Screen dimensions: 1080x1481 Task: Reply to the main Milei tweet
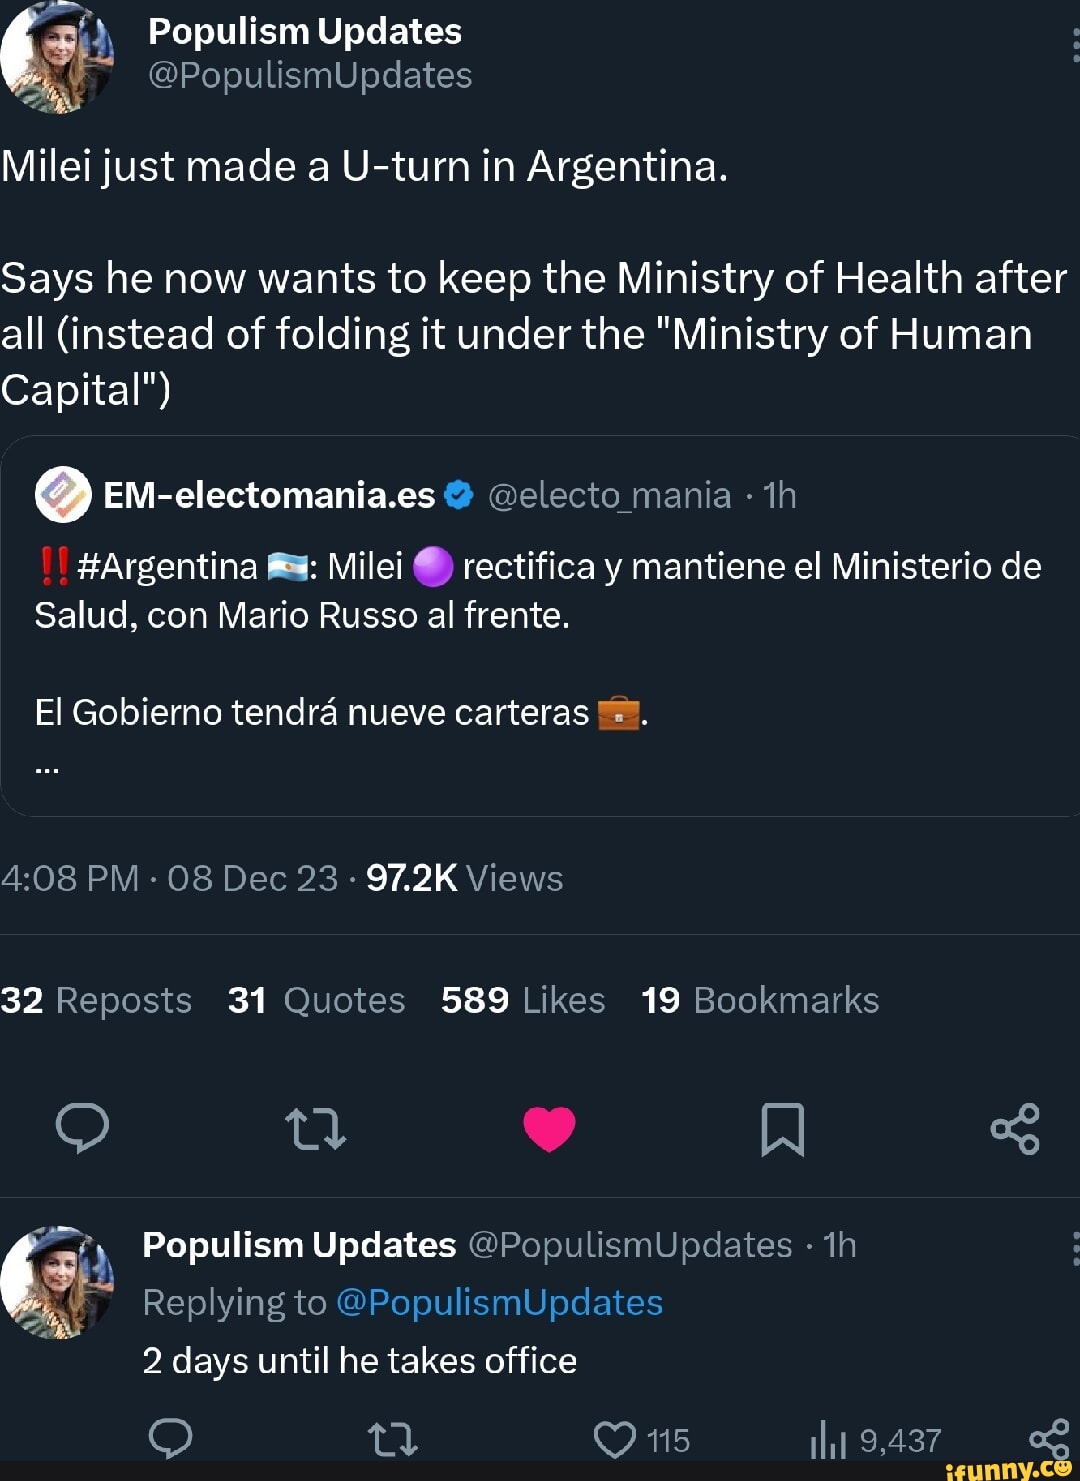coord(82,1128)
